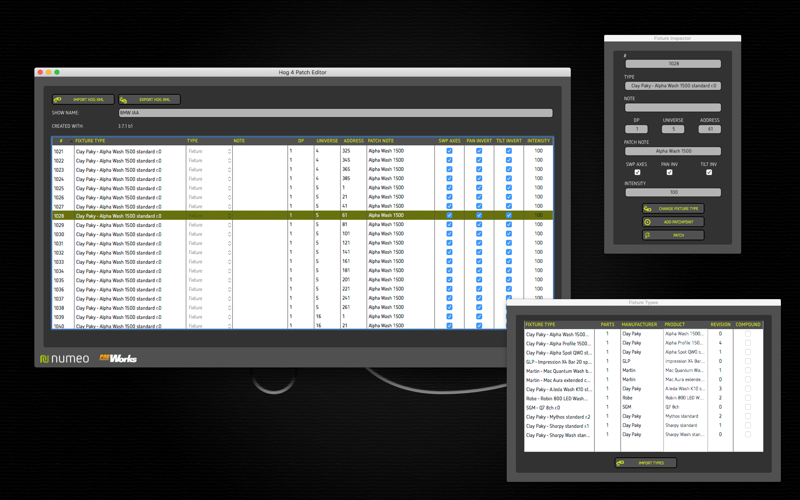The height and width of the screenshot is (500, 800).
Task: Open Type dropdown for fixture 1031
Action: [x=209, y=243]
